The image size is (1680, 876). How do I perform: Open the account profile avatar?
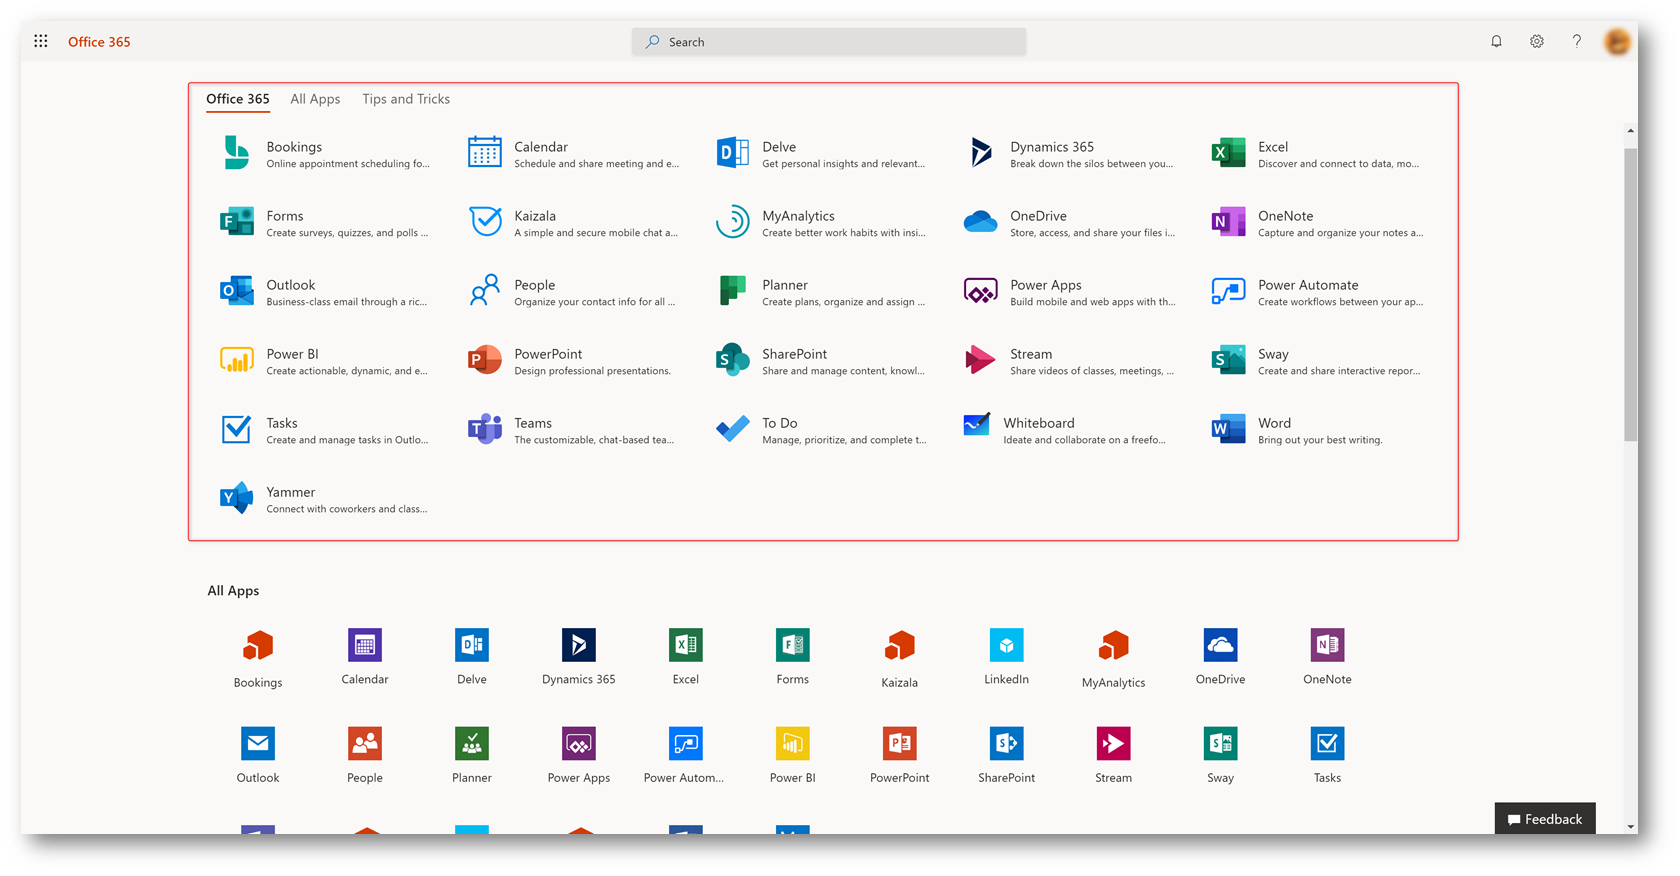click(x=1617, y=42)
